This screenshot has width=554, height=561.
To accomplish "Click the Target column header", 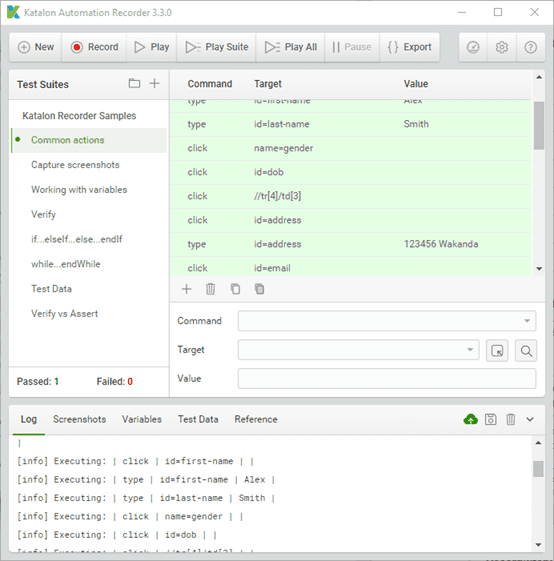I will tap(268, 84).
